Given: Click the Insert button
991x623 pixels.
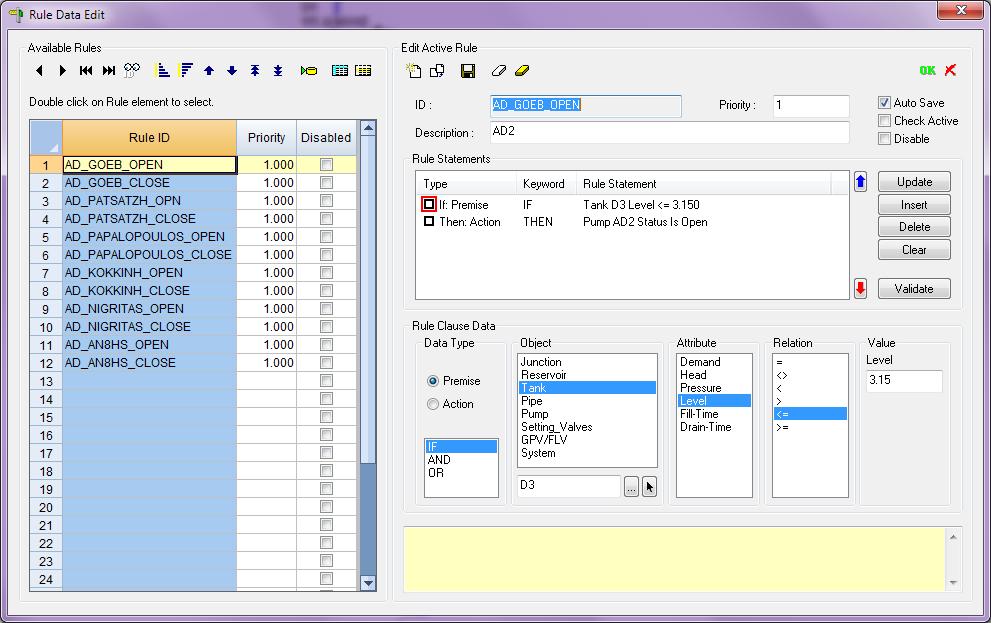Looking at the screenshot, I should coord(914,205).
